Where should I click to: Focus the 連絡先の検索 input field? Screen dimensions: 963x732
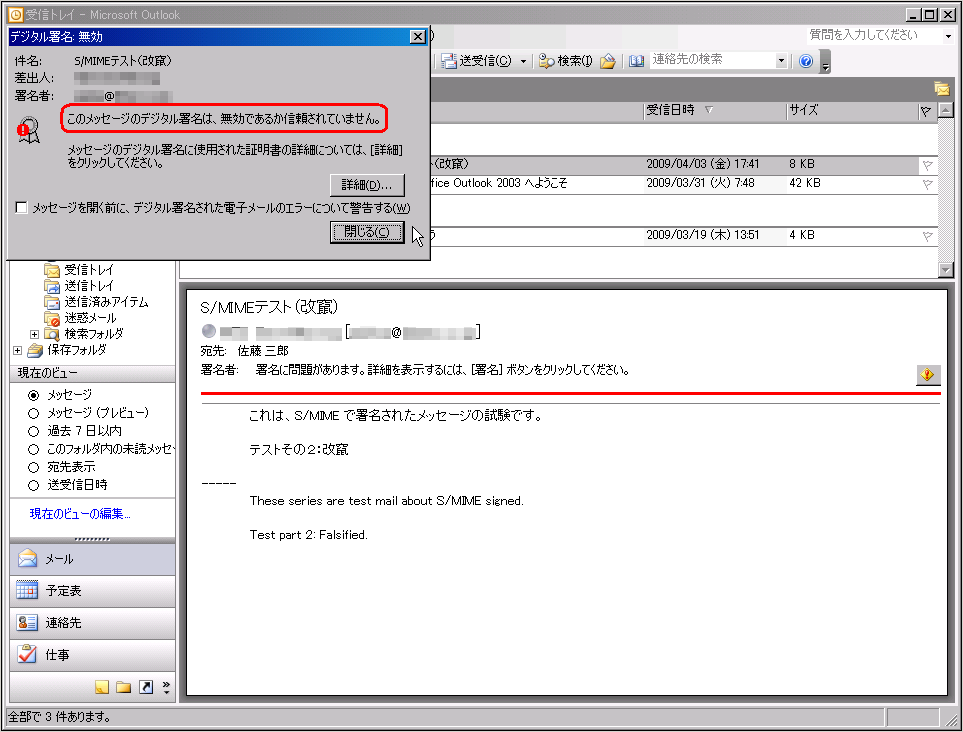pos(712,60)
